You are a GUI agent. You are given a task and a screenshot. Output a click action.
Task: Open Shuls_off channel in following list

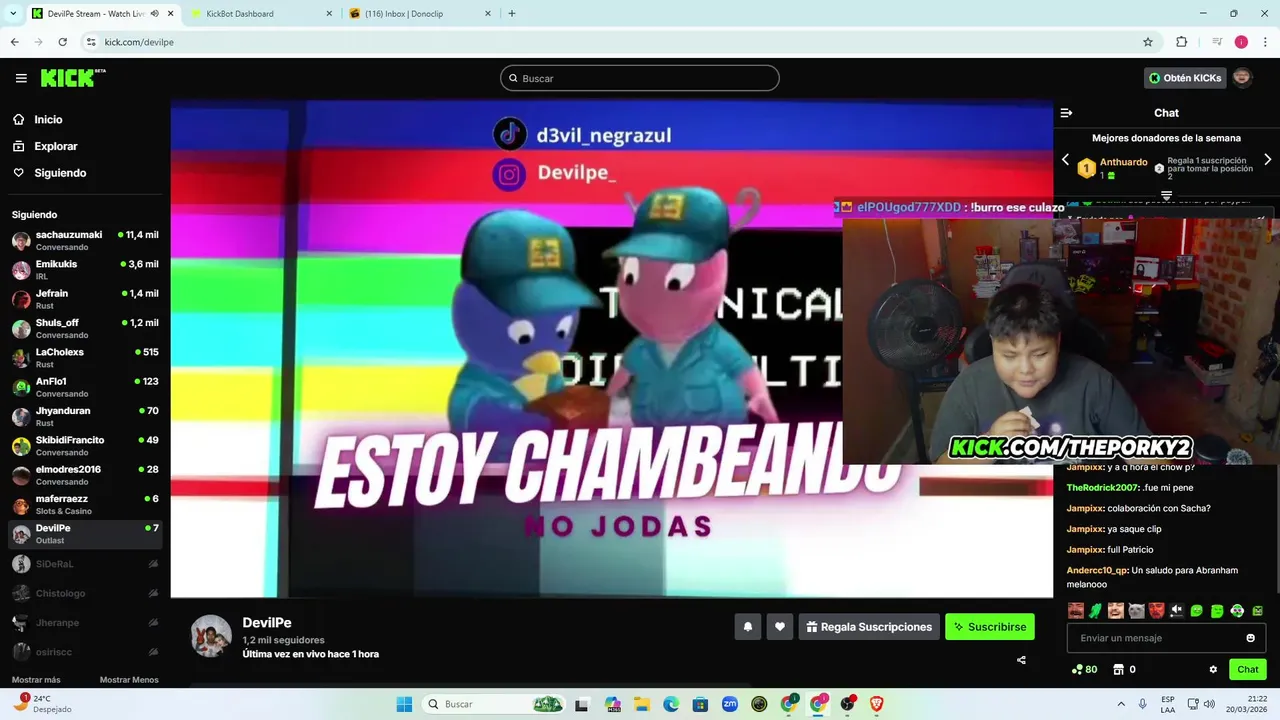click(x=85, y=328)
